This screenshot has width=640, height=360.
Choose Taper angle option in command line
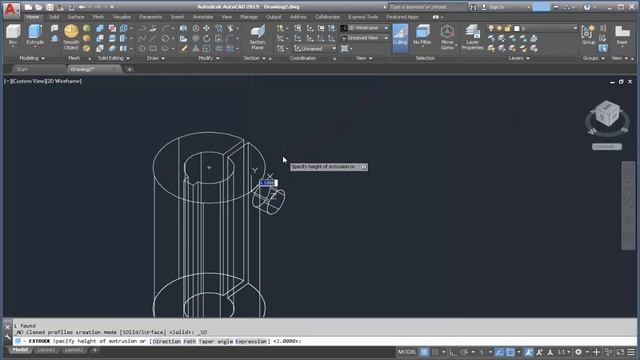click(x=216, y=341)
